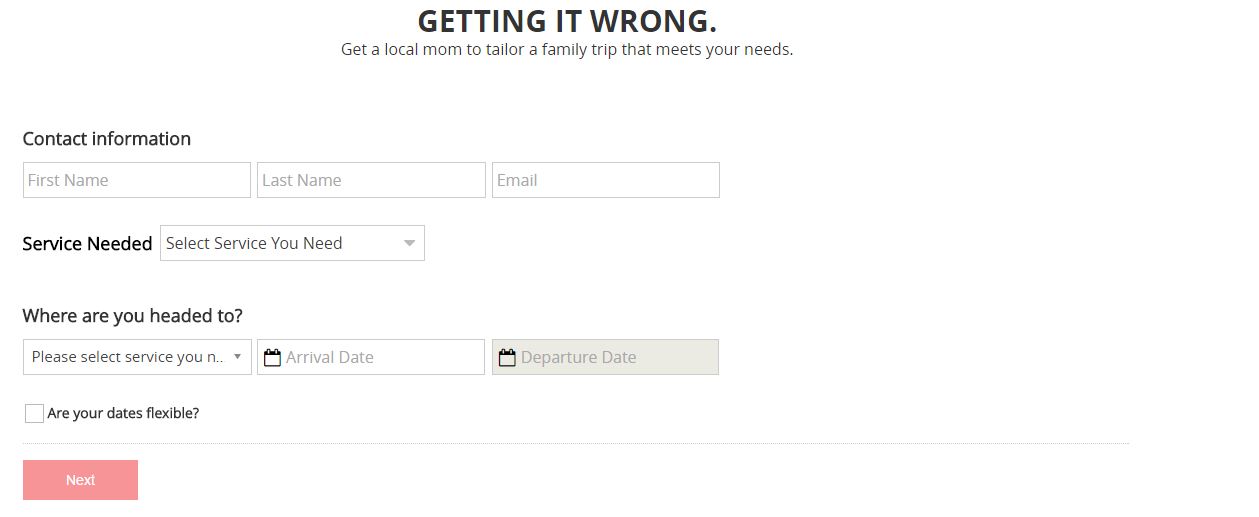Image resolution: width=1259 pixels, height=517 pixels.
Task: Click the Service You Need dropdown arrow
Action: click(x=409, y=244)
